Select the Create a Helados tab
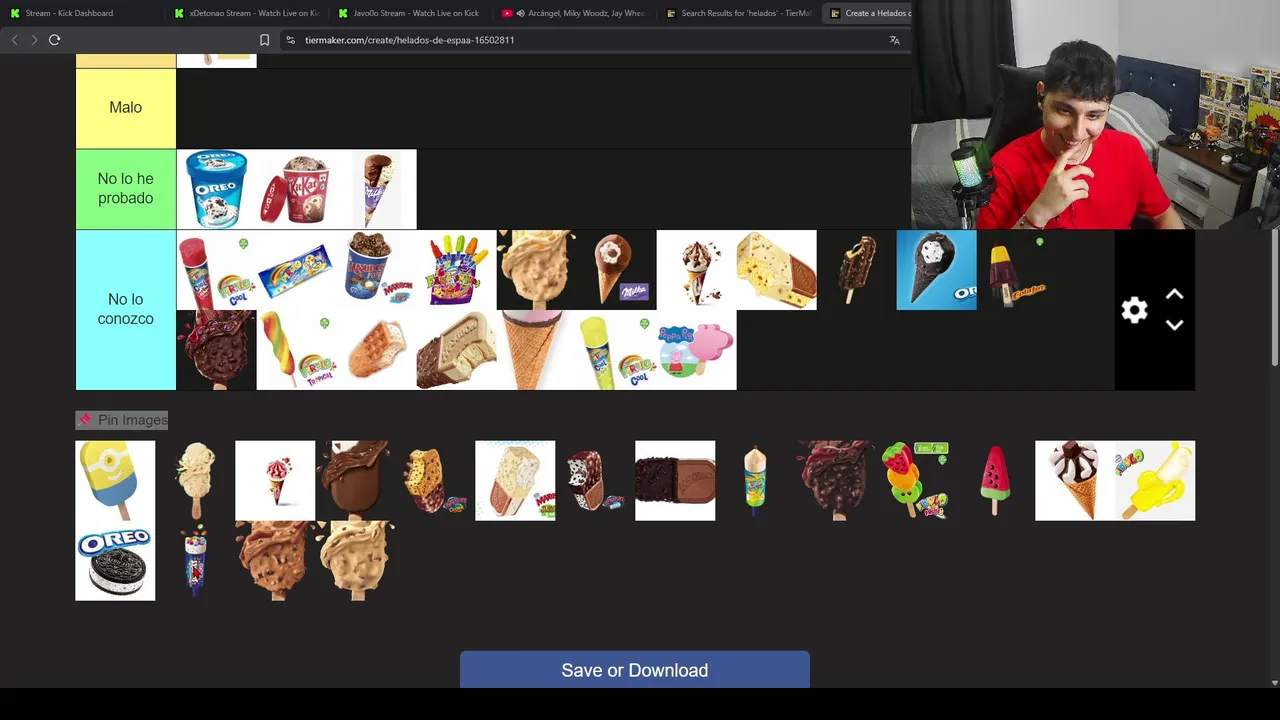The image size is (1280, 720). 868,13
